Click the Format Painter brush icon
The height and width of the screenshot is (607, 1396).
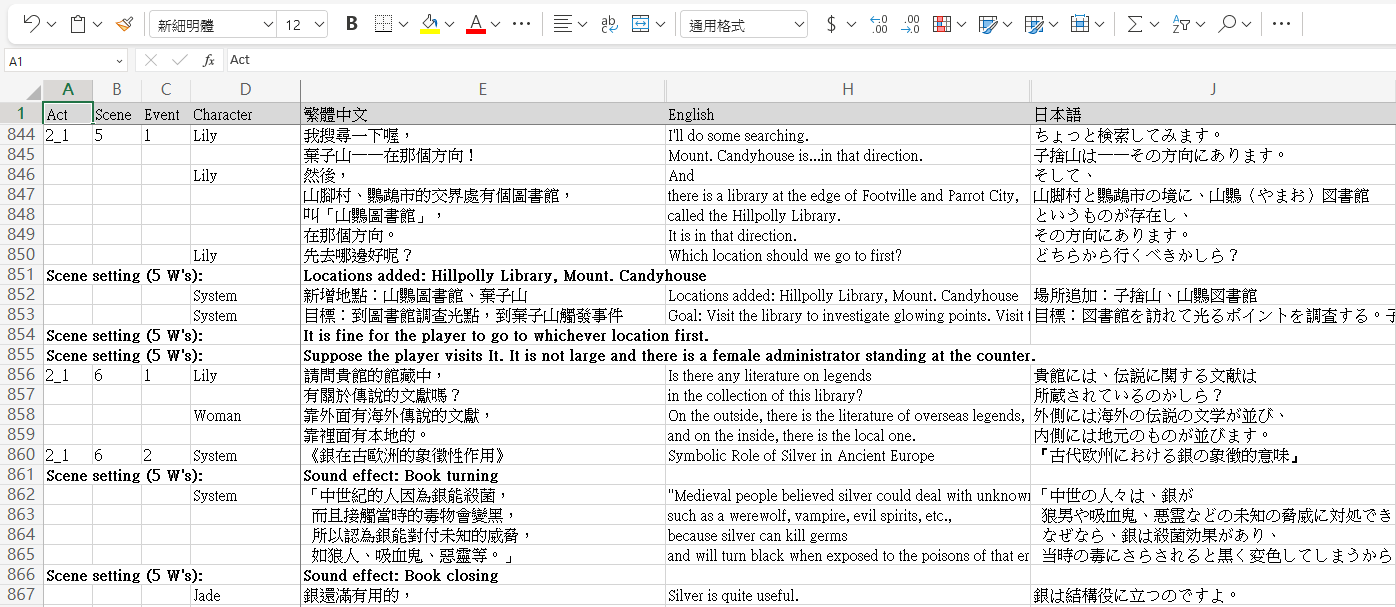click(x=124, y=24)
